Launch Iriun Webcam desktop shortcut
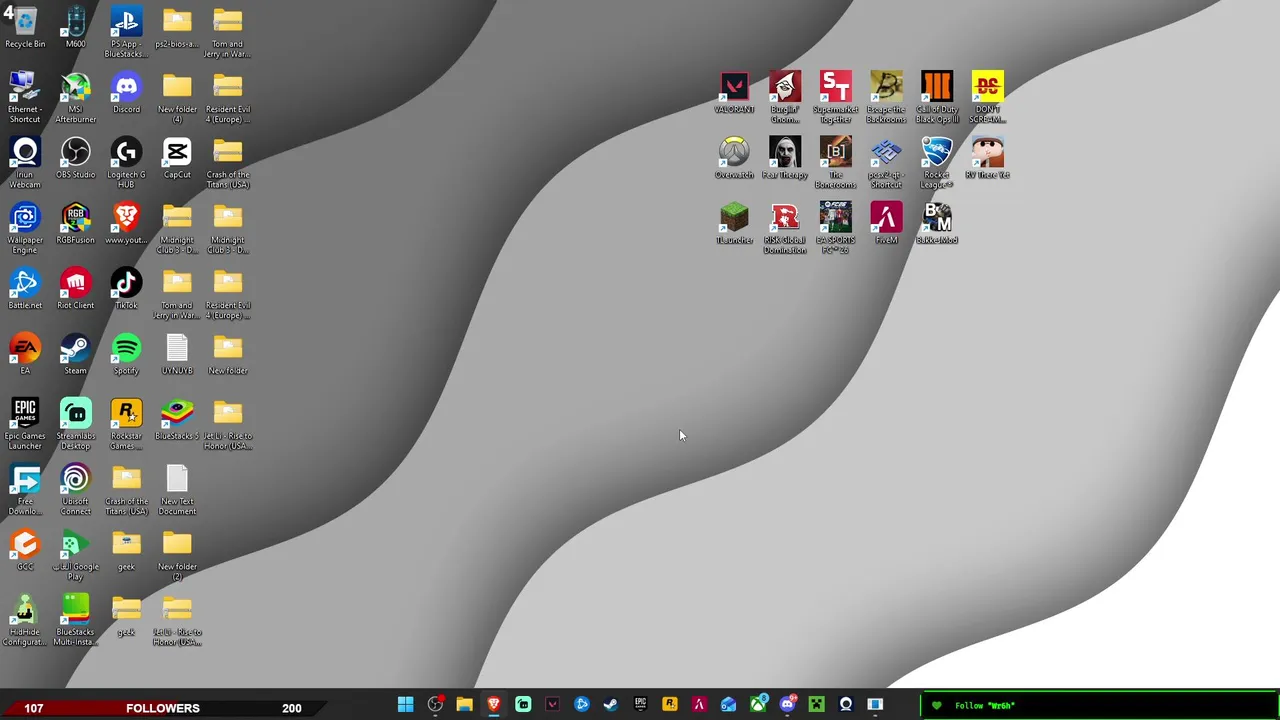The height and width of the screenshot is (720, 1280). coord(25,163)
